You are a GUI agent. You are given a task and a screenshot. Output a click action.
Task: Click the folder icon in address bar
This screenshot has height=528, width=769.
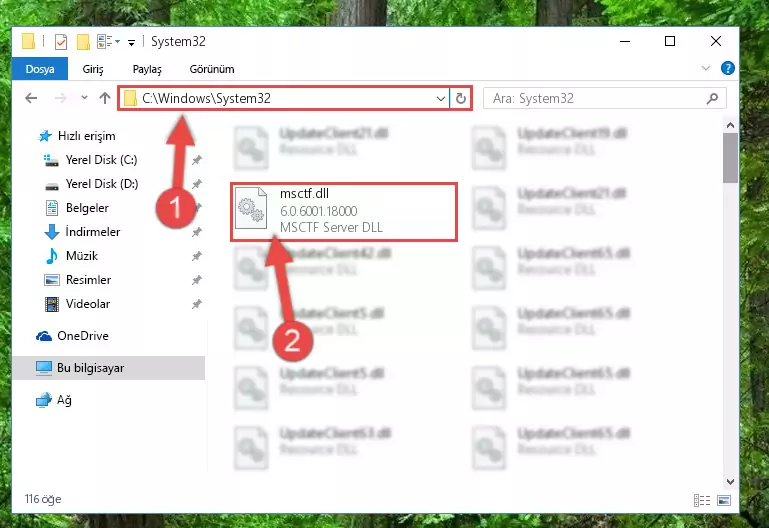[130, 99]
